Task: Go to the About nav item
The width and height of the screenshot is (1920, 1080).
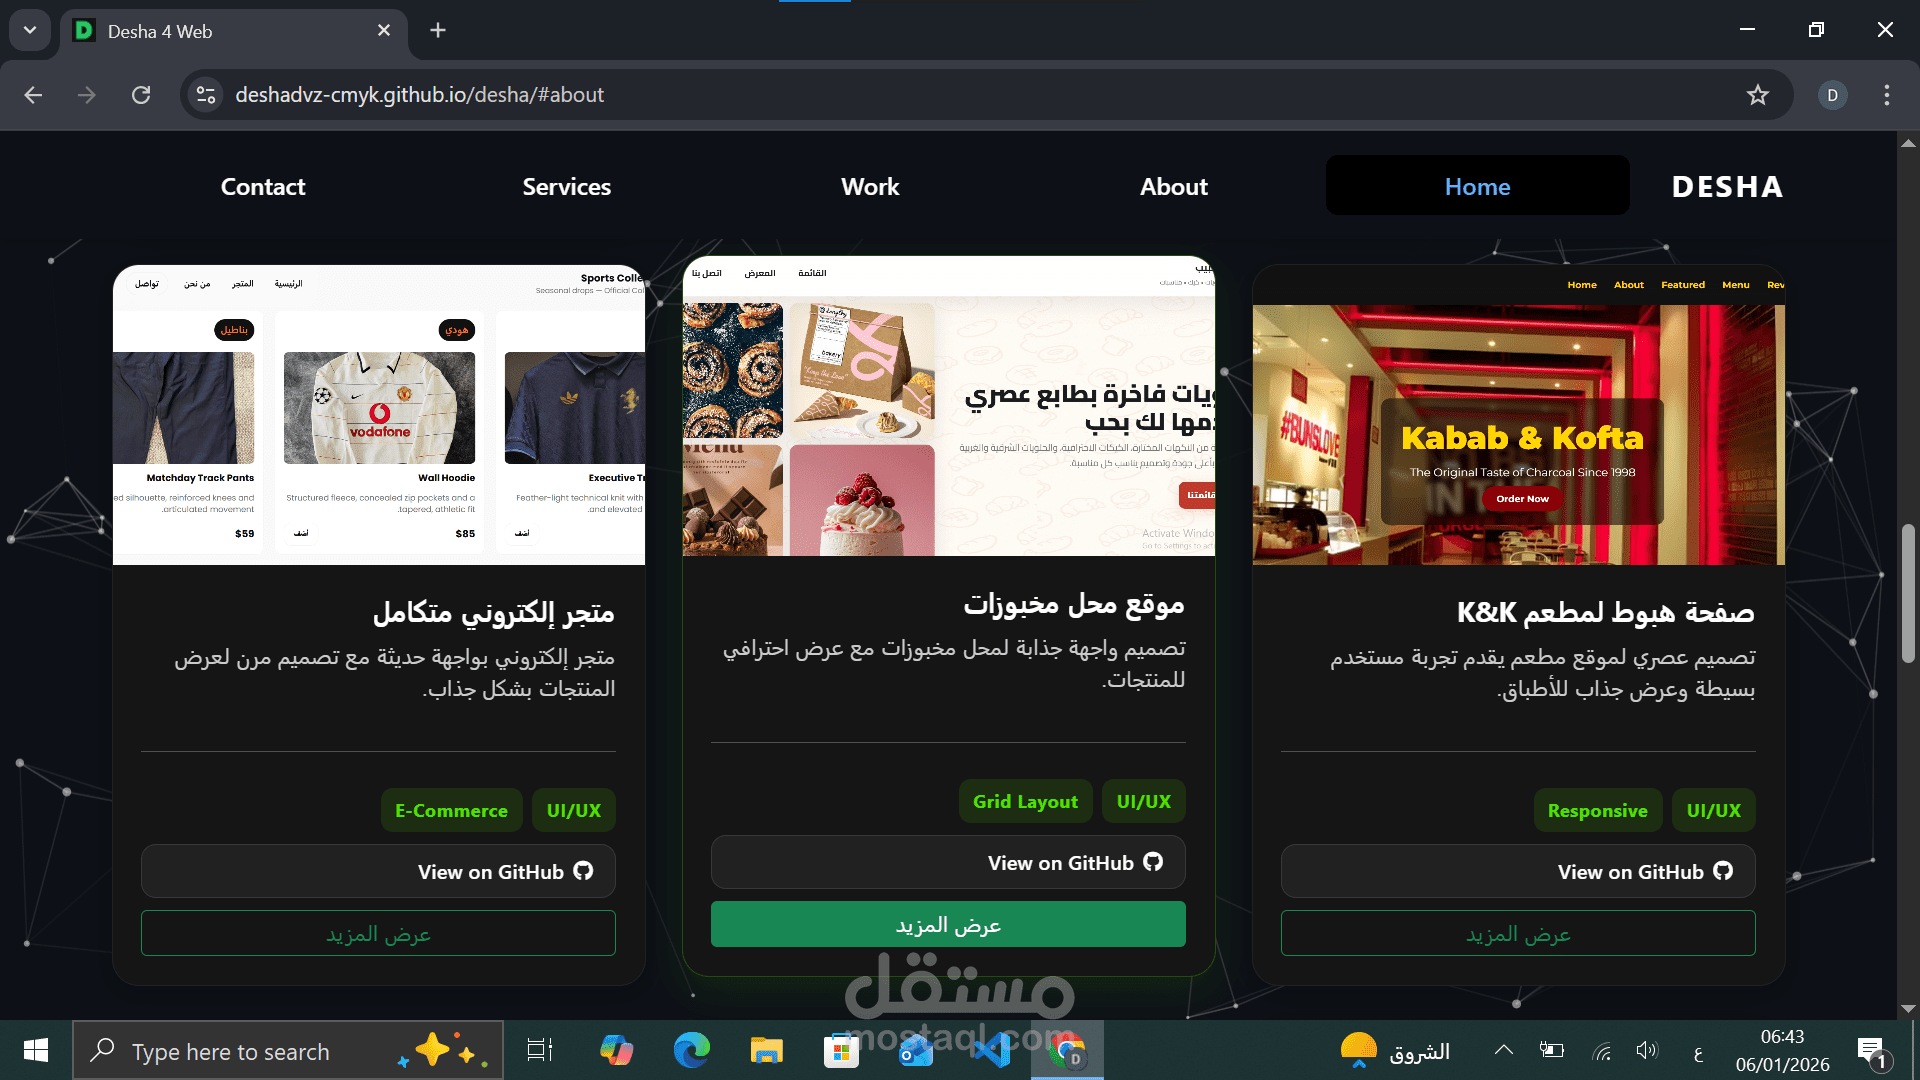Action: coord(1173,187)
